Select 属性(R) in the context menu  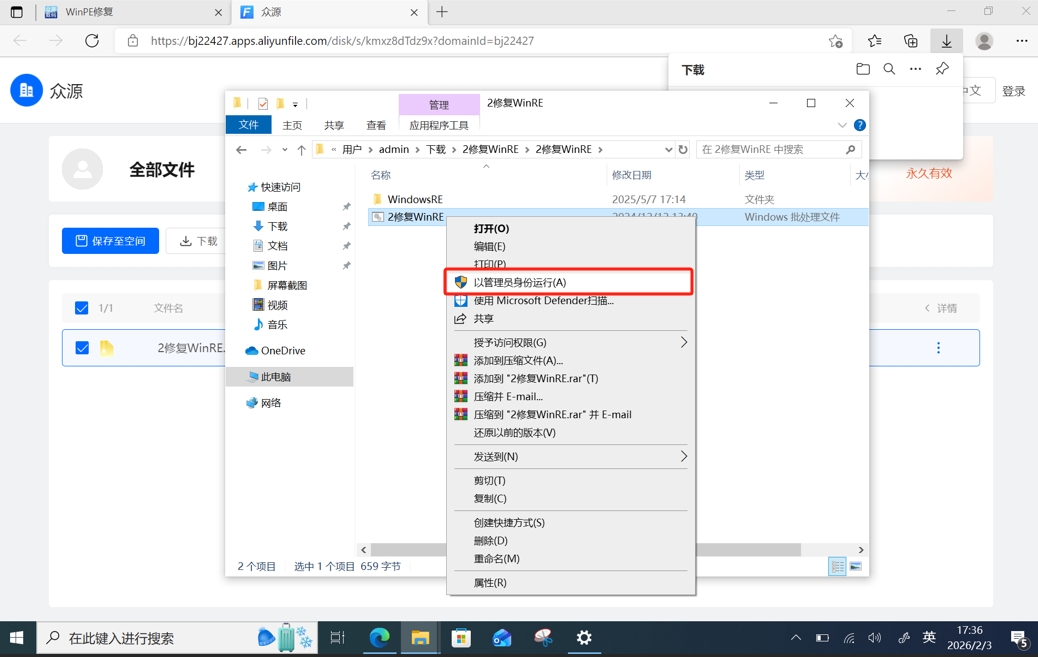pos(490,582)
